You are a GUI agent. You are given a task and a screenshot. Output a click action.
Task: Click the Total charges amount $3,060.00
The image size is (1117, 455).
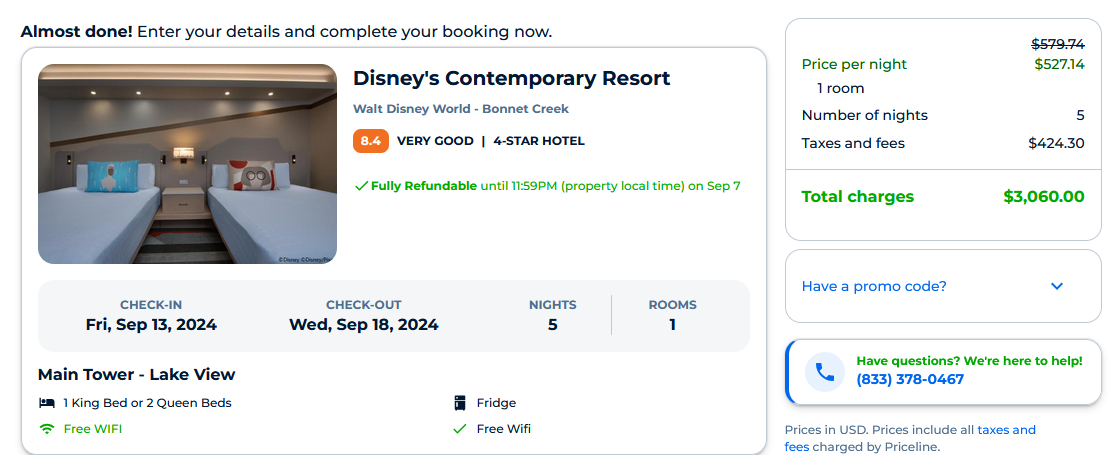(1043, 196)
